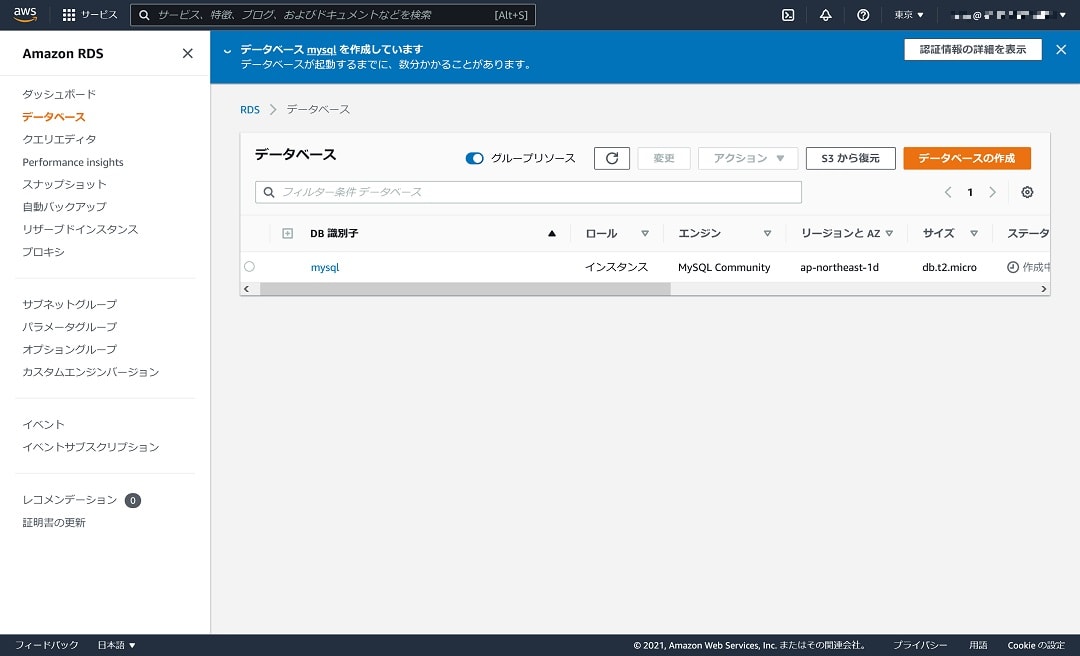Open プロキシ in sidebar
Image resolution: width=1080 pixels, height=656 pixels.
(43, 252)
